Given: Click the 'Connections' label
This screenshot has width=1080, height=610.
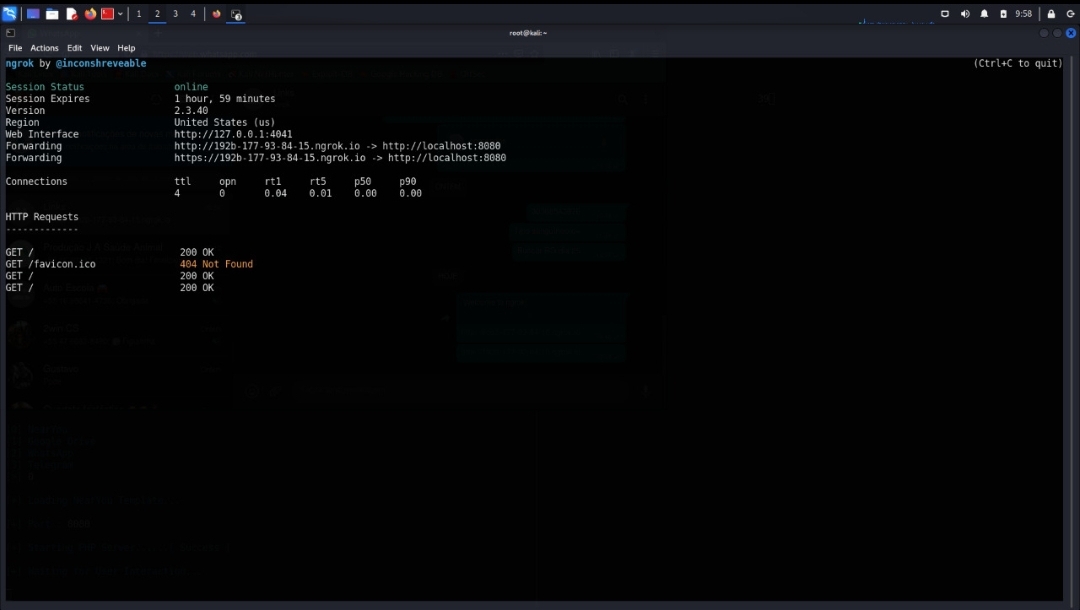Looking at the screenshot, I should coord(37,182).
